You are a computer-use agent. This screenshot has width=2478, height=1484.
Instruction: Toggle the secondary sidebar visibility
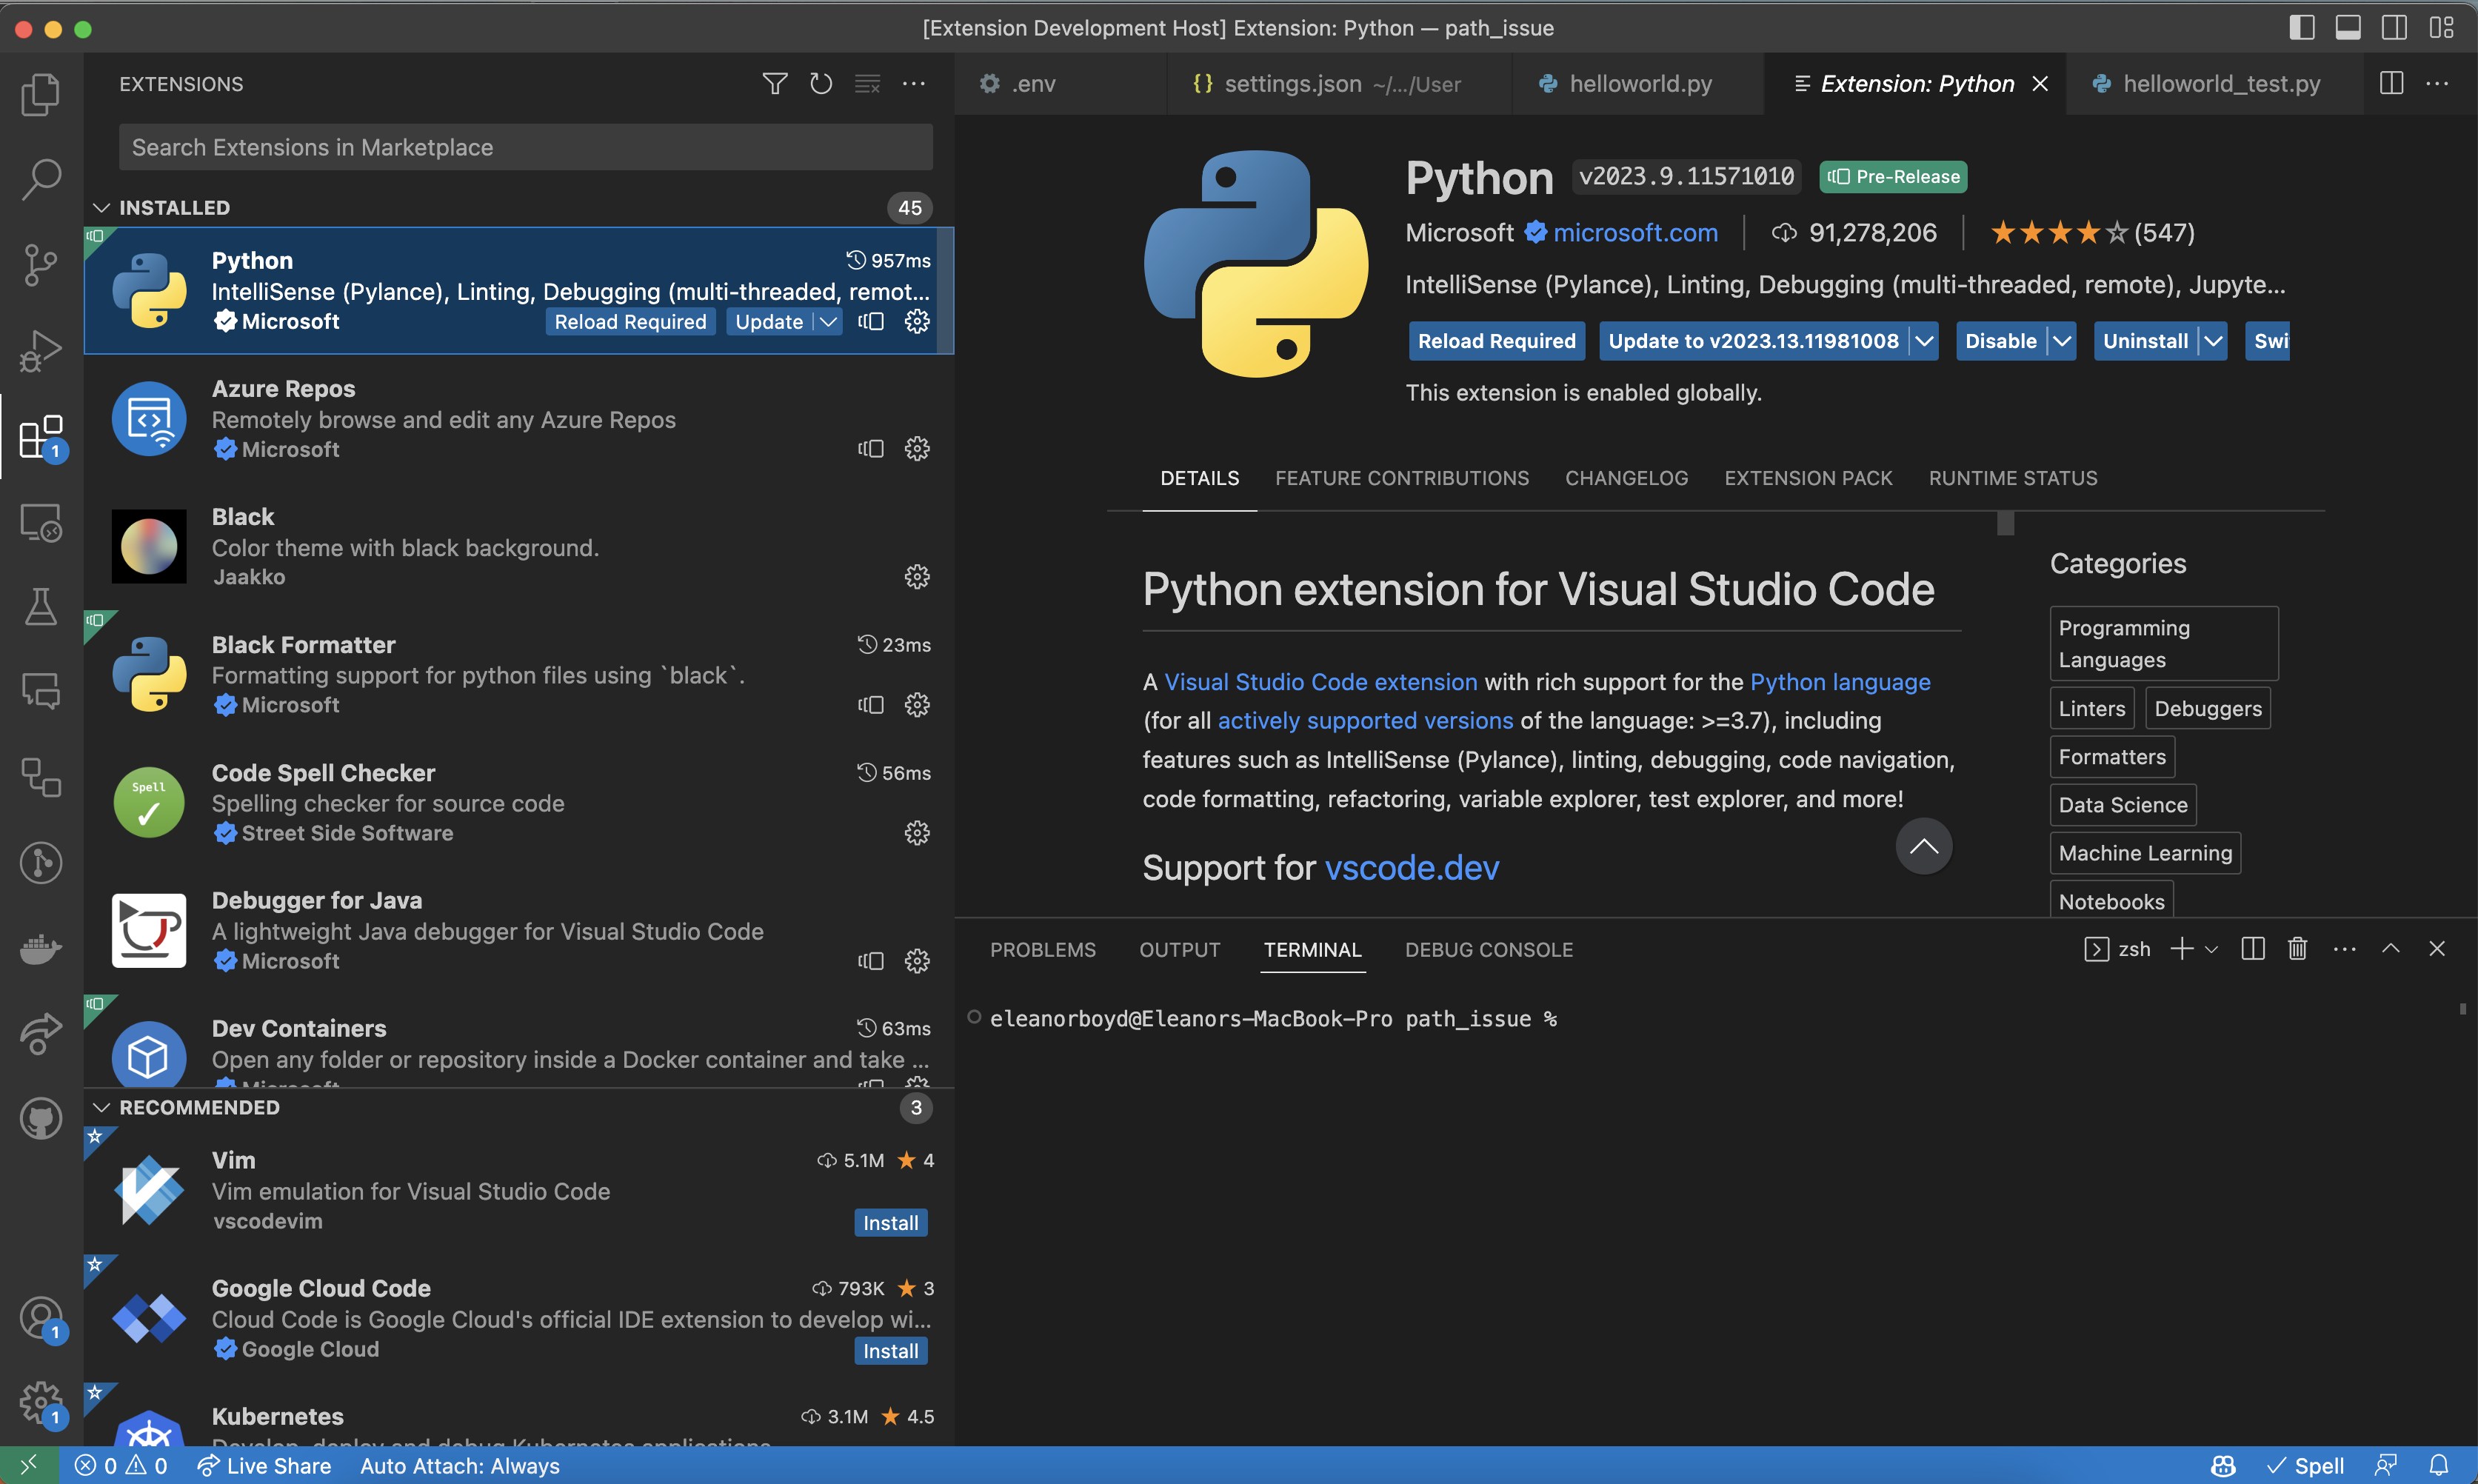click(2394, 28)
